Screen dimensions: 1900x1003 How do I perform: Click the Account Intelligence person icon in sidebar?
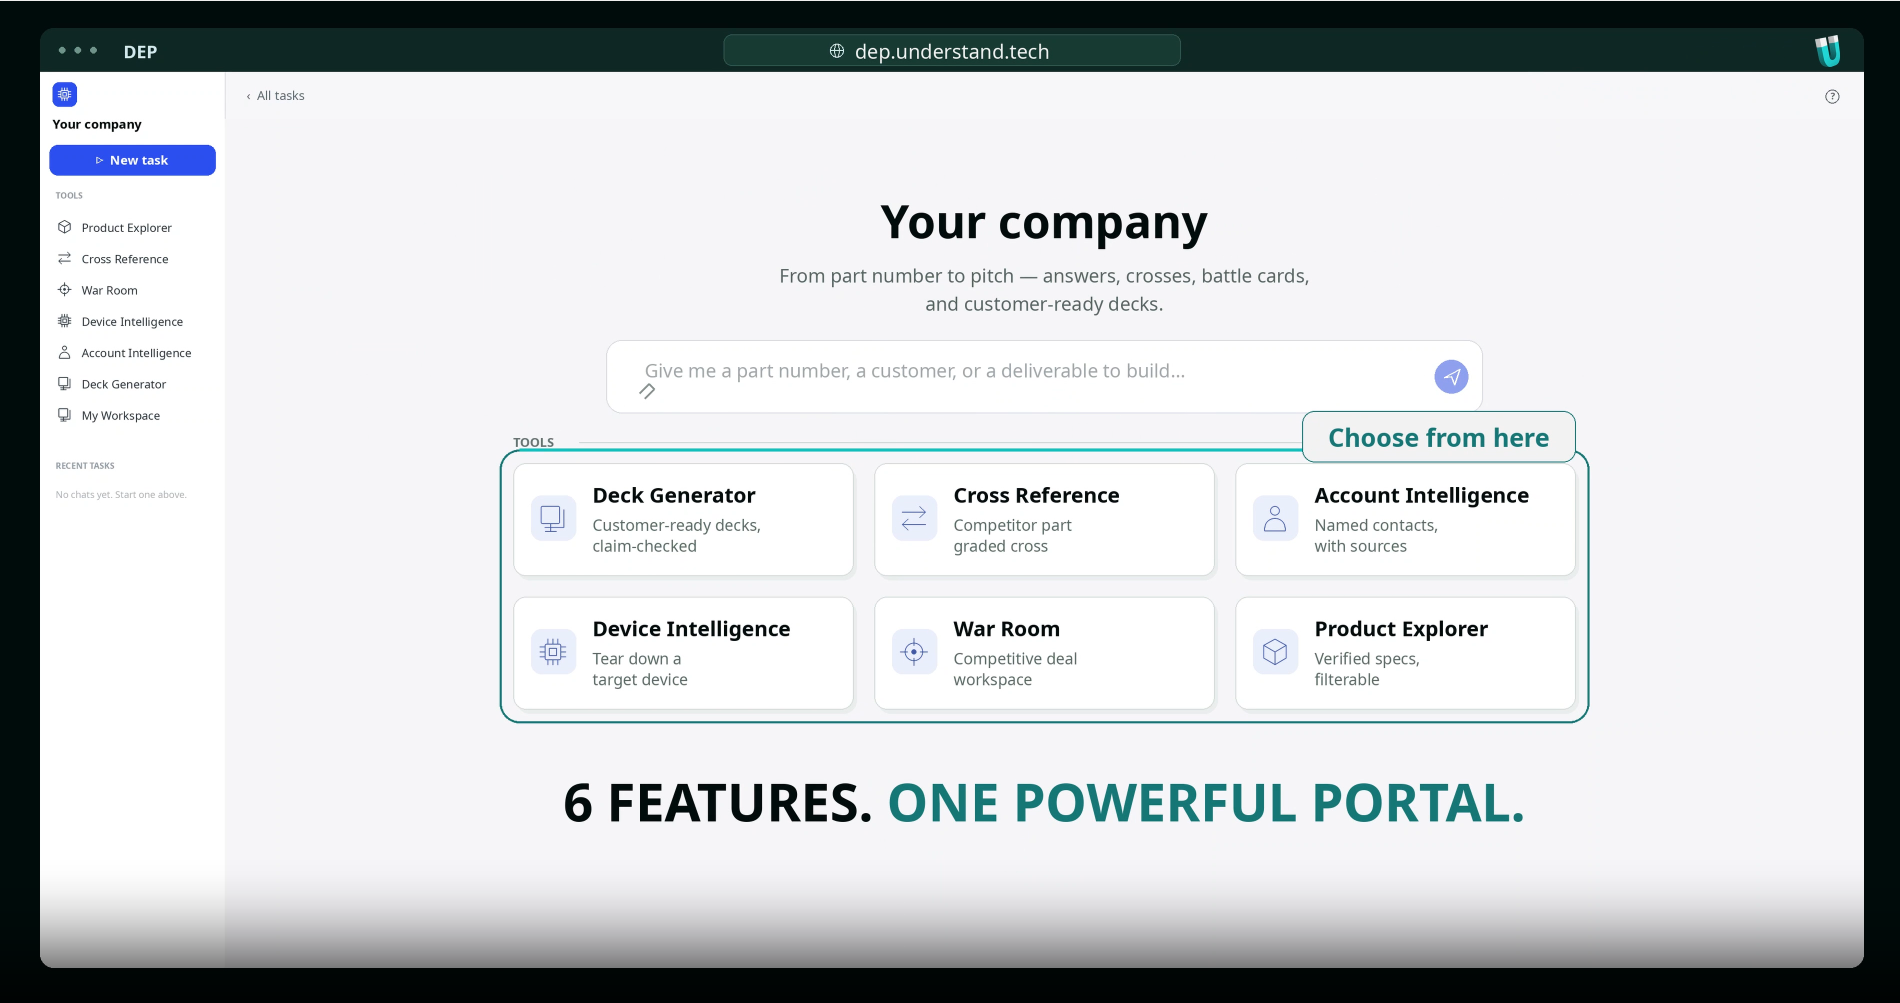[x=65, y=352]
